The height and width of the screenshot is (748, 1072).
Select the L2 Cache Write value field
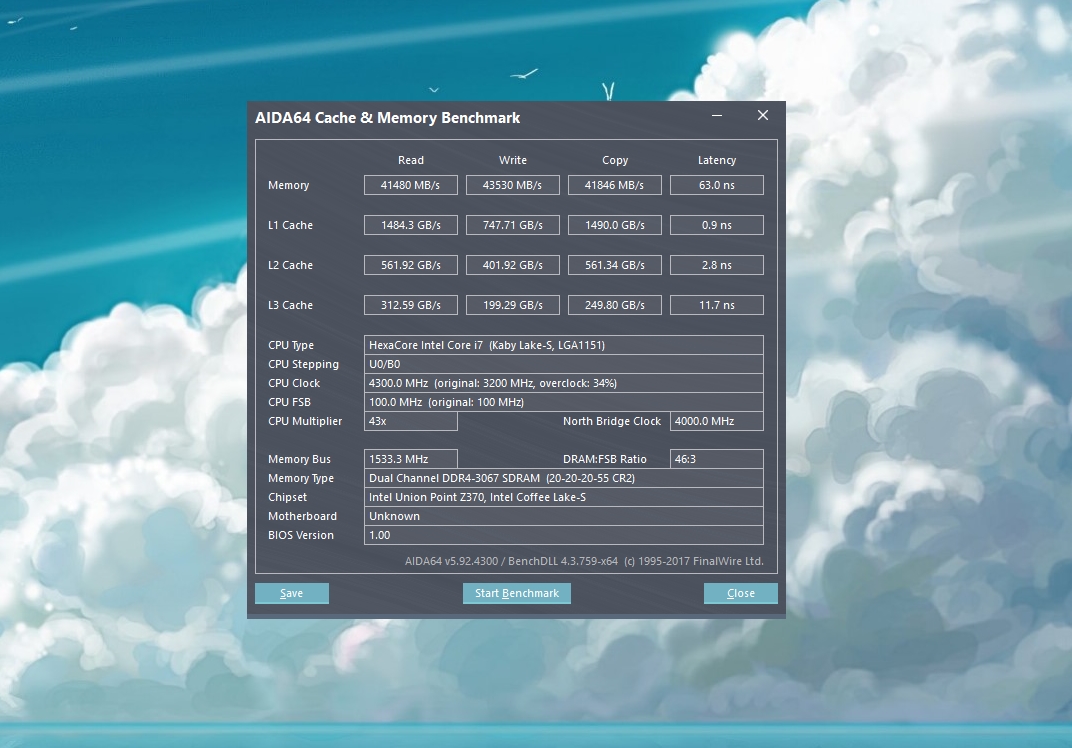pos(512,265)
